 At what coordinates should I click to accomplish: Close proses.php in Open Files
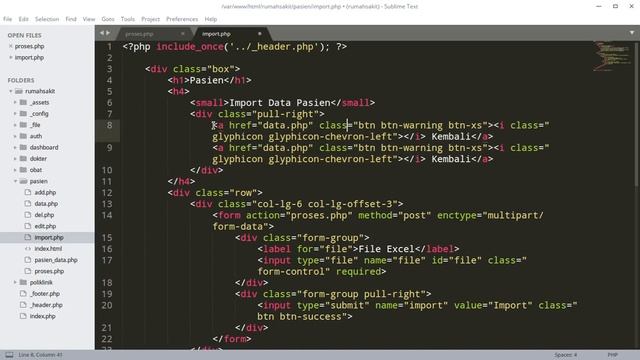[x=11, y=47]
